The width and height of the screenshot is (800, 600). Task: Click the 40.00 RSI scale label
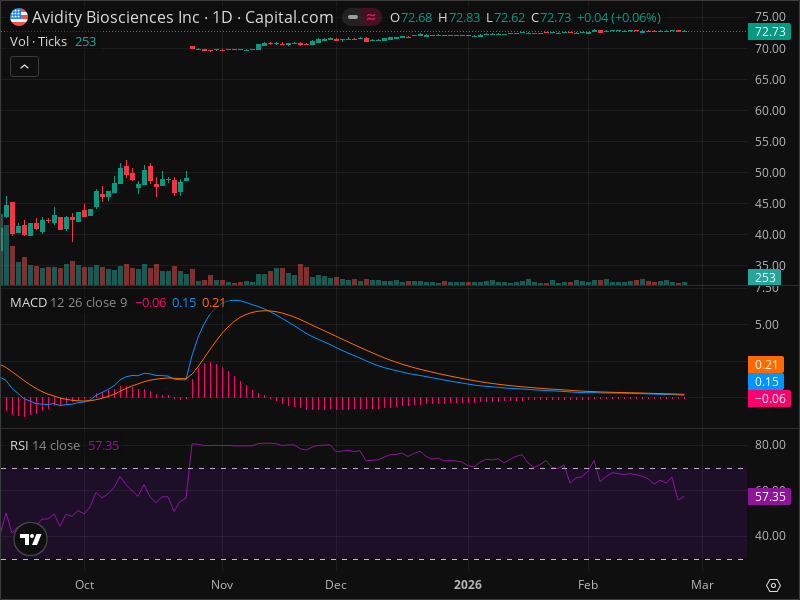tap(770, 536)
